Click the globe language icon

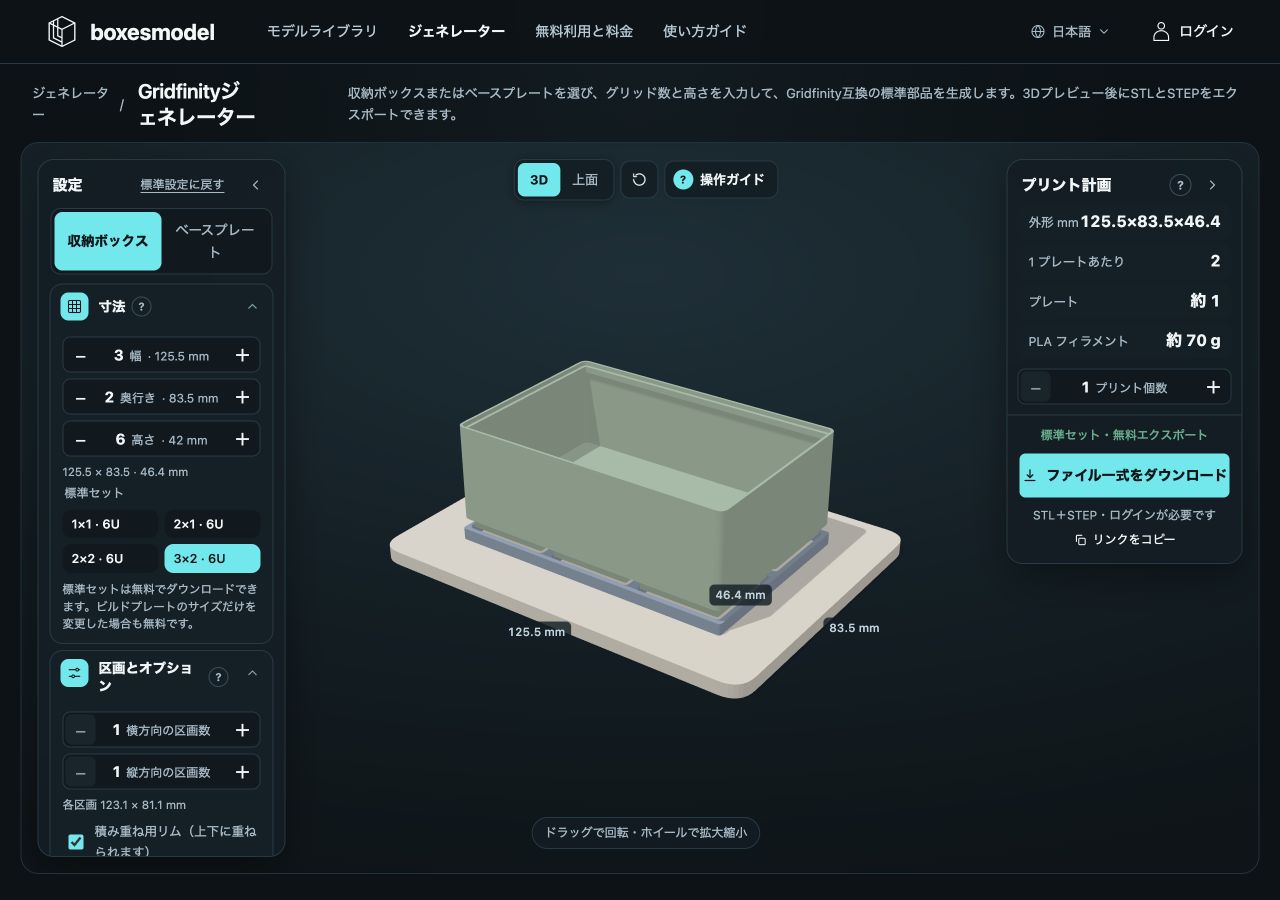pyautogui.click(x=1038, y=32)
